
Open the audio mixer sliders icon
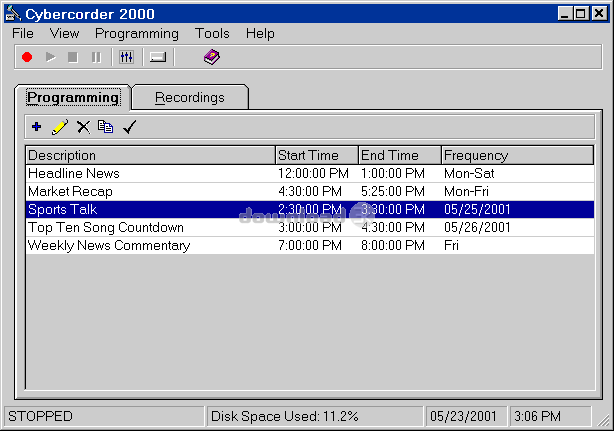126,57
